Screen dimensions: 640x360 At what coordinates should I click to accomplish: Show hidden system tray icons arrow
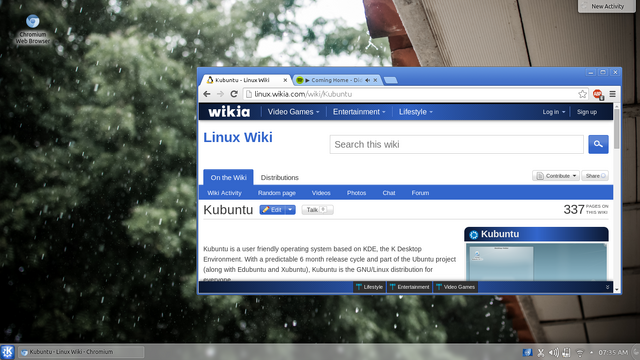coord(591,352)
